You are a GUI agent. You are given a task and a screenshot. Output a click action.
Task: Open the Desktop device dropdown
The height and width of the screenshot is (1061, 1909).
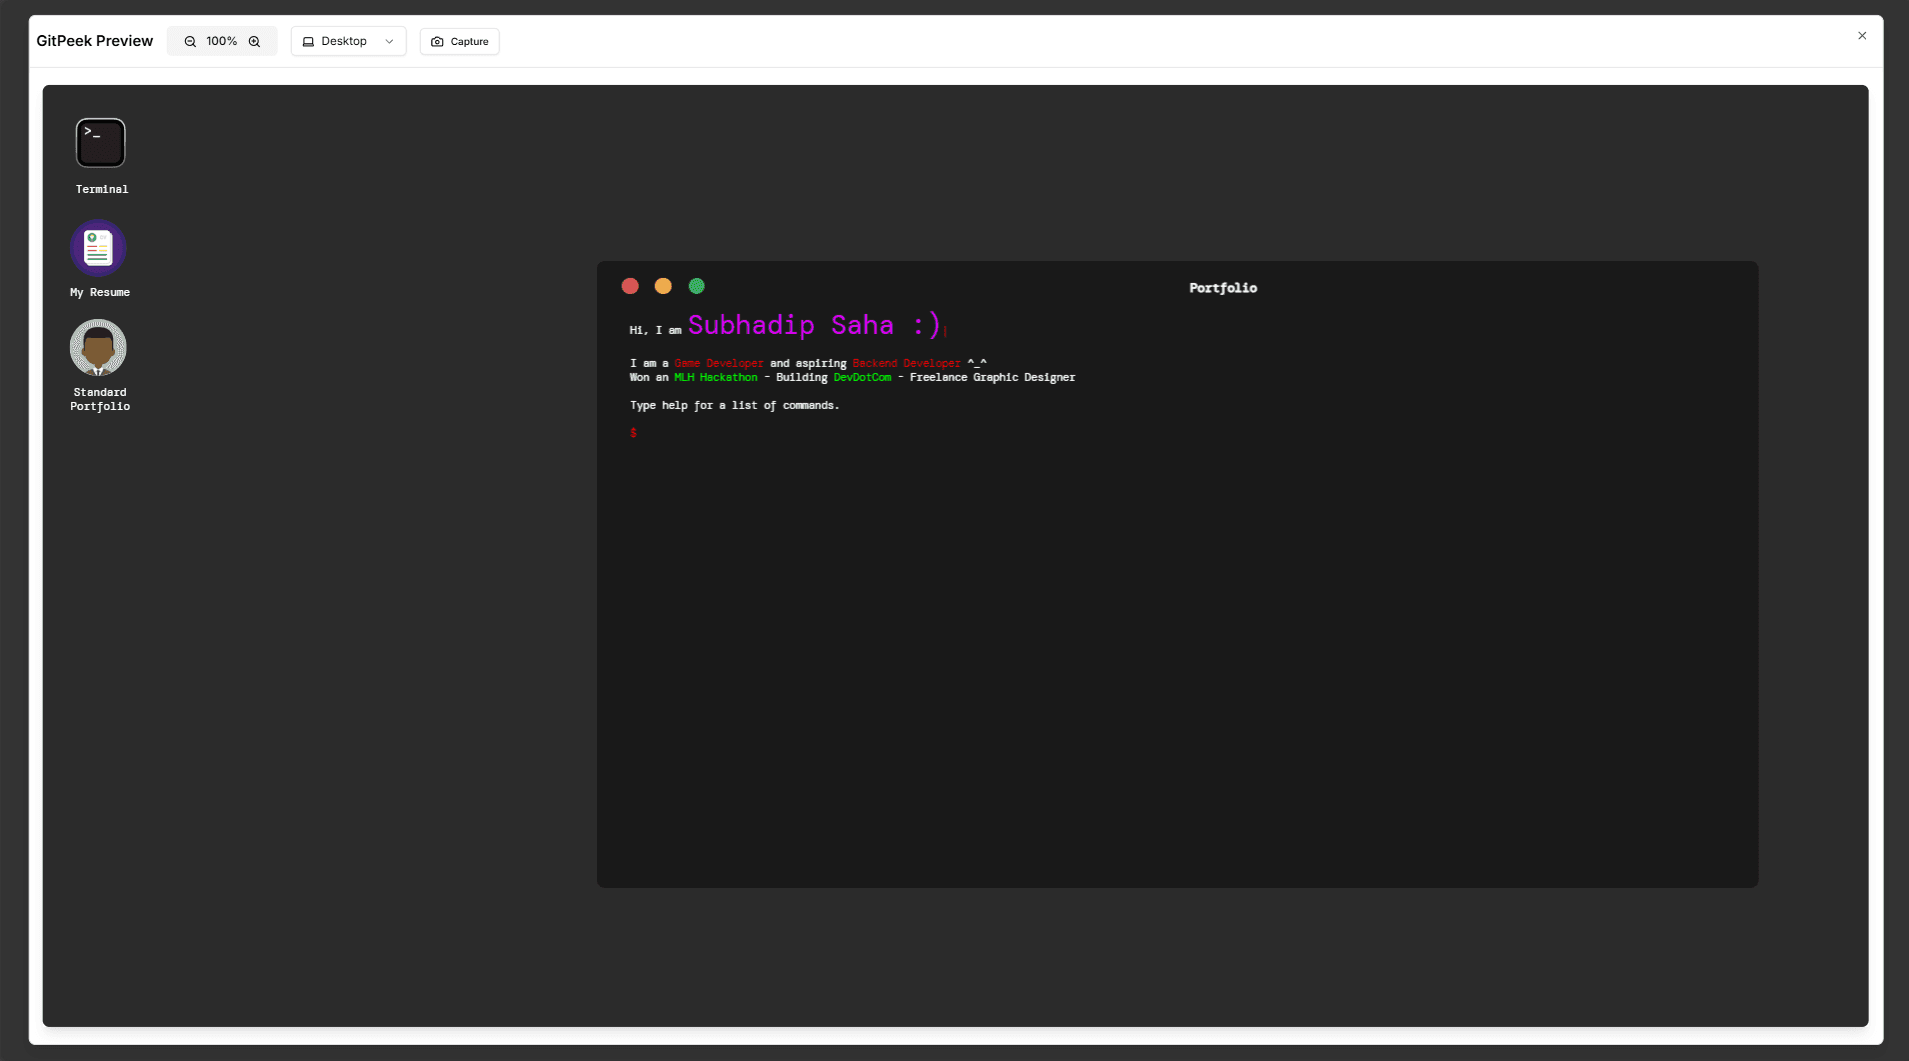(347, 41)
